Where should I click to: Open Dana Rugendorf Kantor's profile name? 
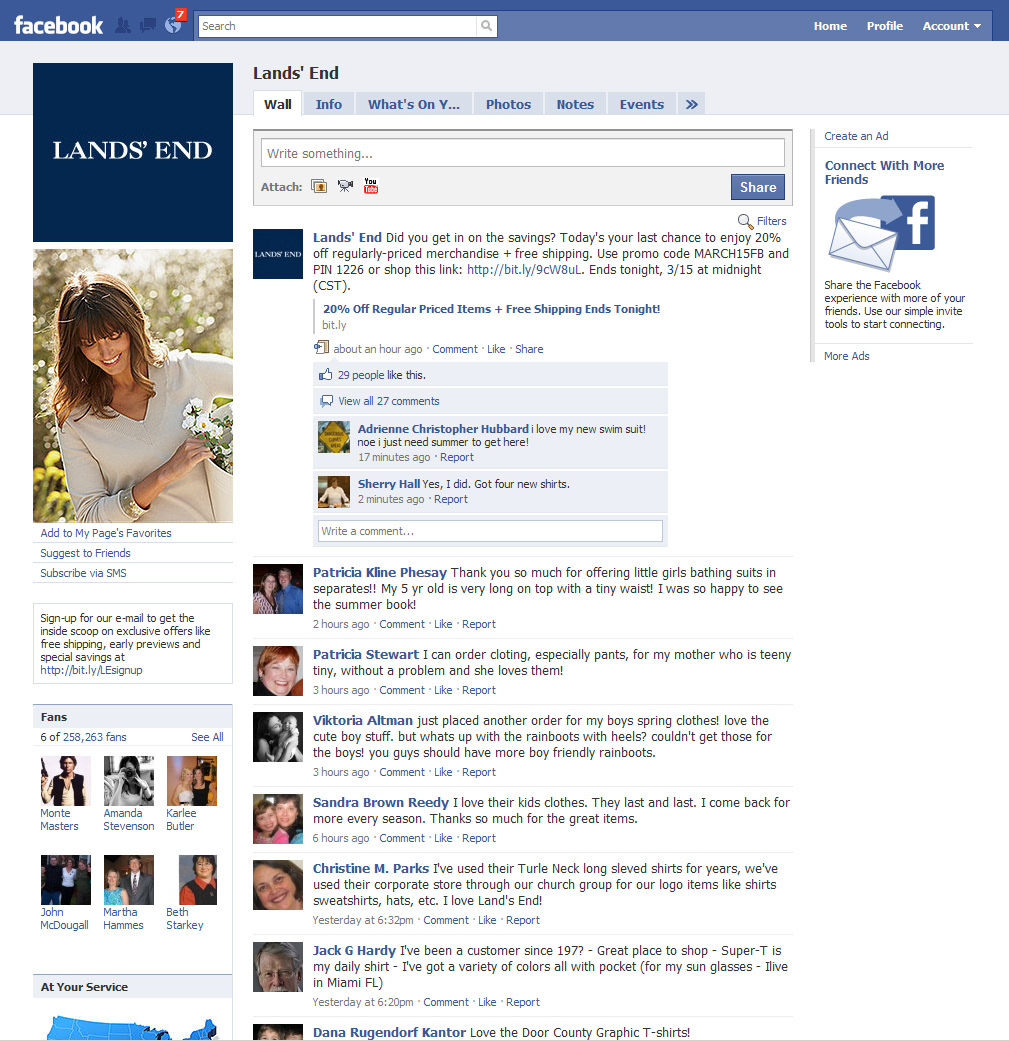coord(389,1032)
